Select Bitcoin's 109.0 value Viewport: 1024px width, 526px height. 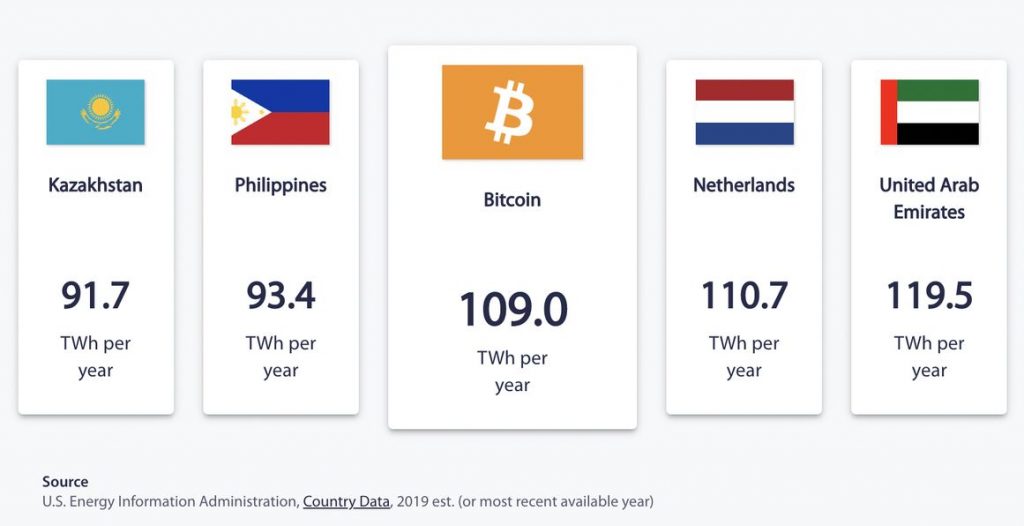pyautogui.click(x=513, y=310)
